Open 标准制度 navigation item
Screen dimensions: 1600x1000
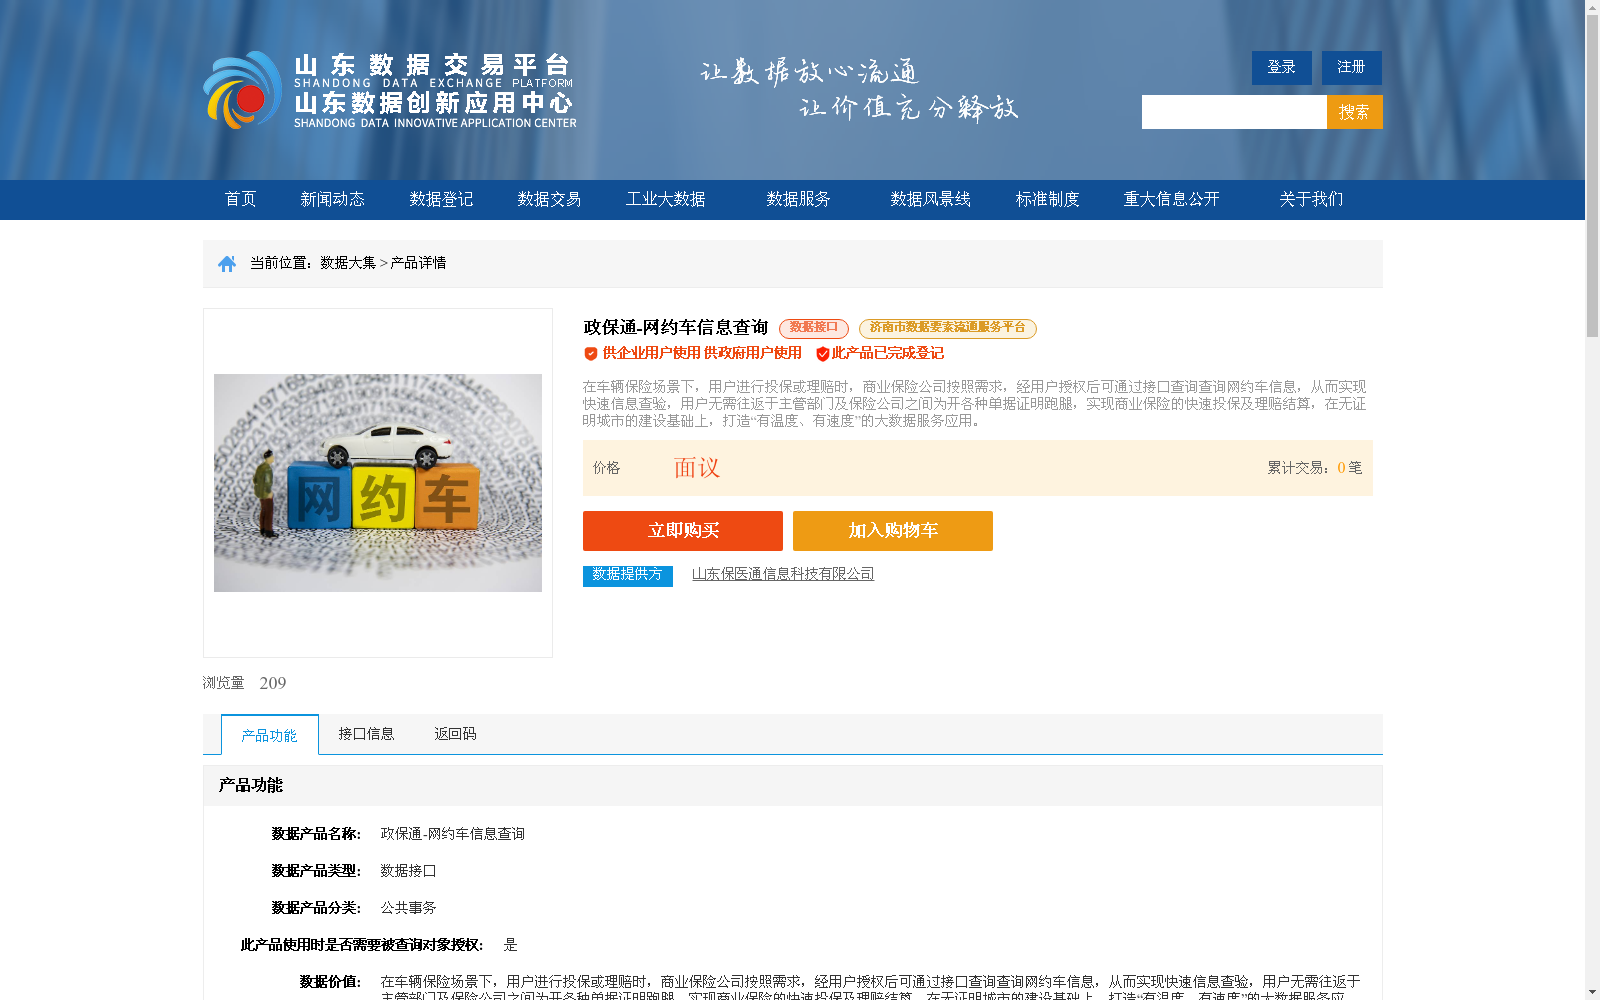pyautogui.click(x=1048, y=199)
